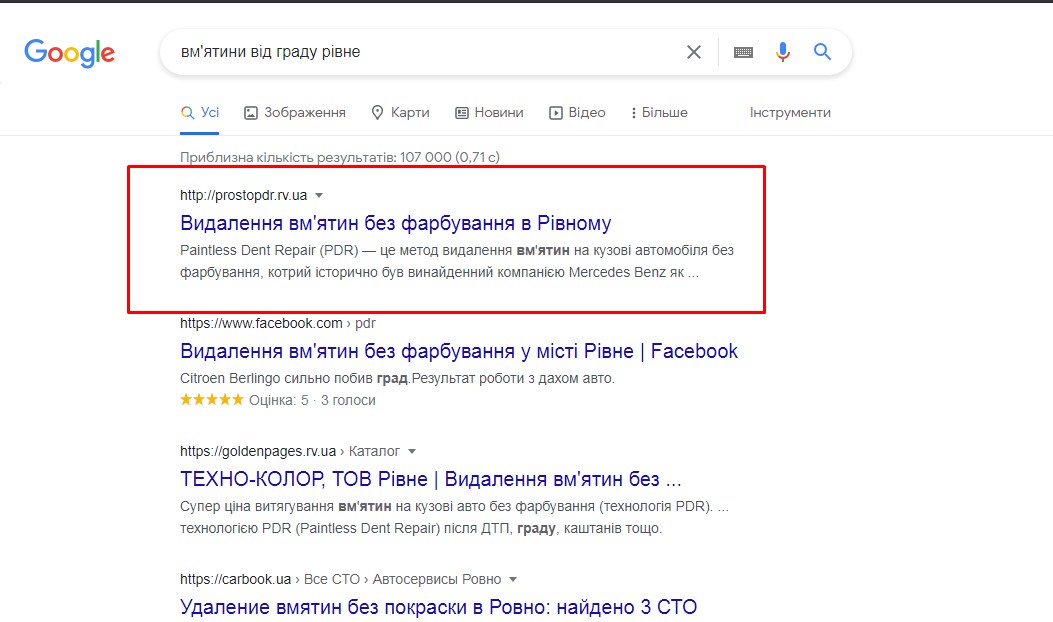Start voice search with the microphone icon
Viewport: 1053px width, 622px height.
click(782, 52)
